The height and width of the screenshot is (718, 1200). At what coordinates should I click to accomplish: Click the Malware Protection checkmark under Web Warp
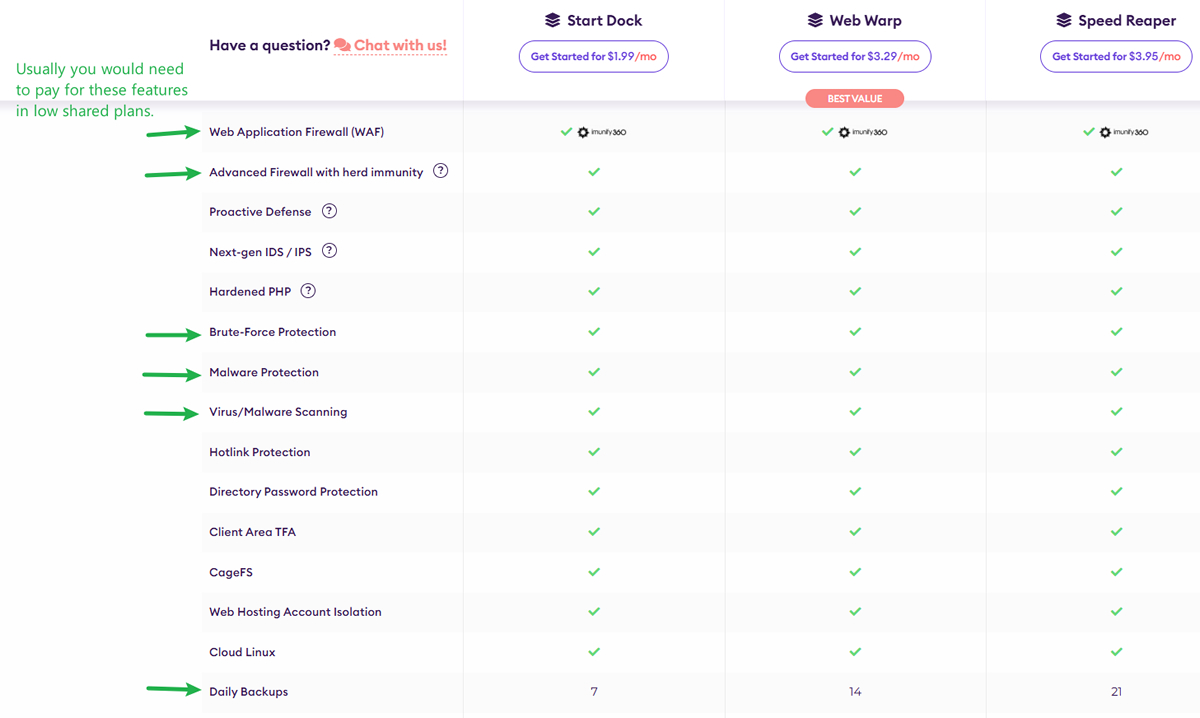(854, 372)
